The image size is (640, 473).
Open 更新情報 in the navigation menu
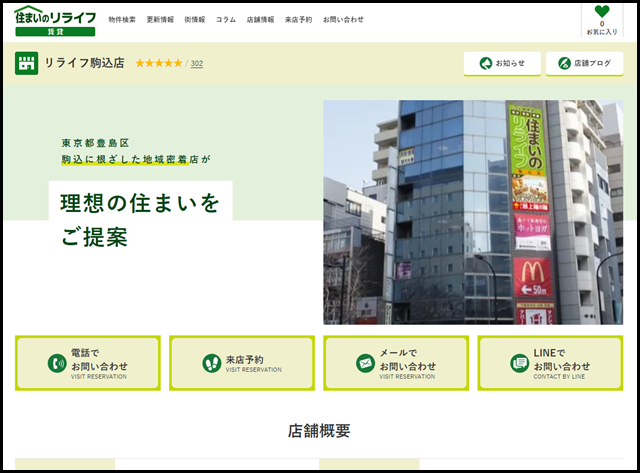160,20
